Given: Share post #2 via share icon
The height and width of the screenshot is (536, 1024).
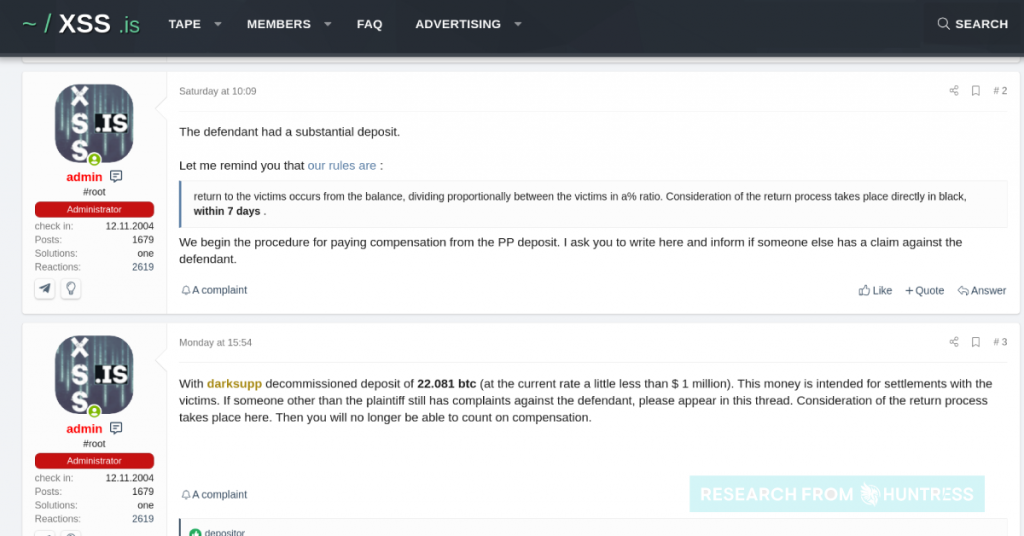Looking at the screenshot, I should (954, 91).
